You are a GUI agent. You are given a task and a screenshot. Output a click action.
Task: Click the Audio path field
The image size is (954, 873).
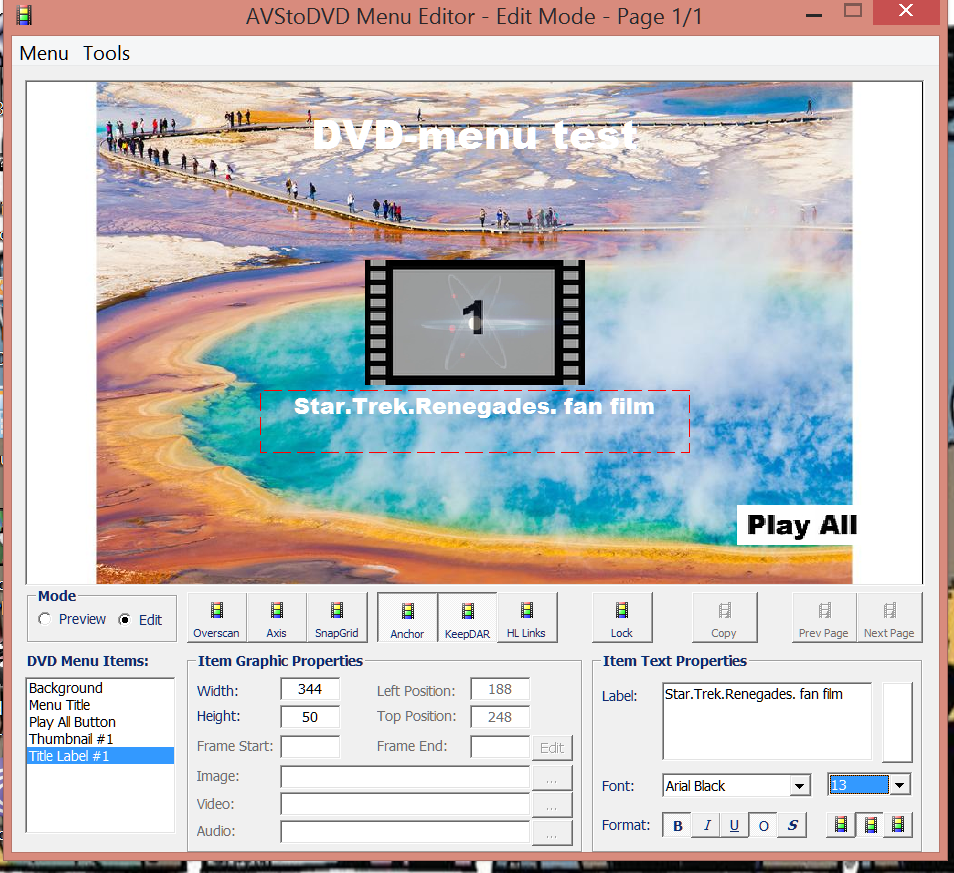(405, 832)
